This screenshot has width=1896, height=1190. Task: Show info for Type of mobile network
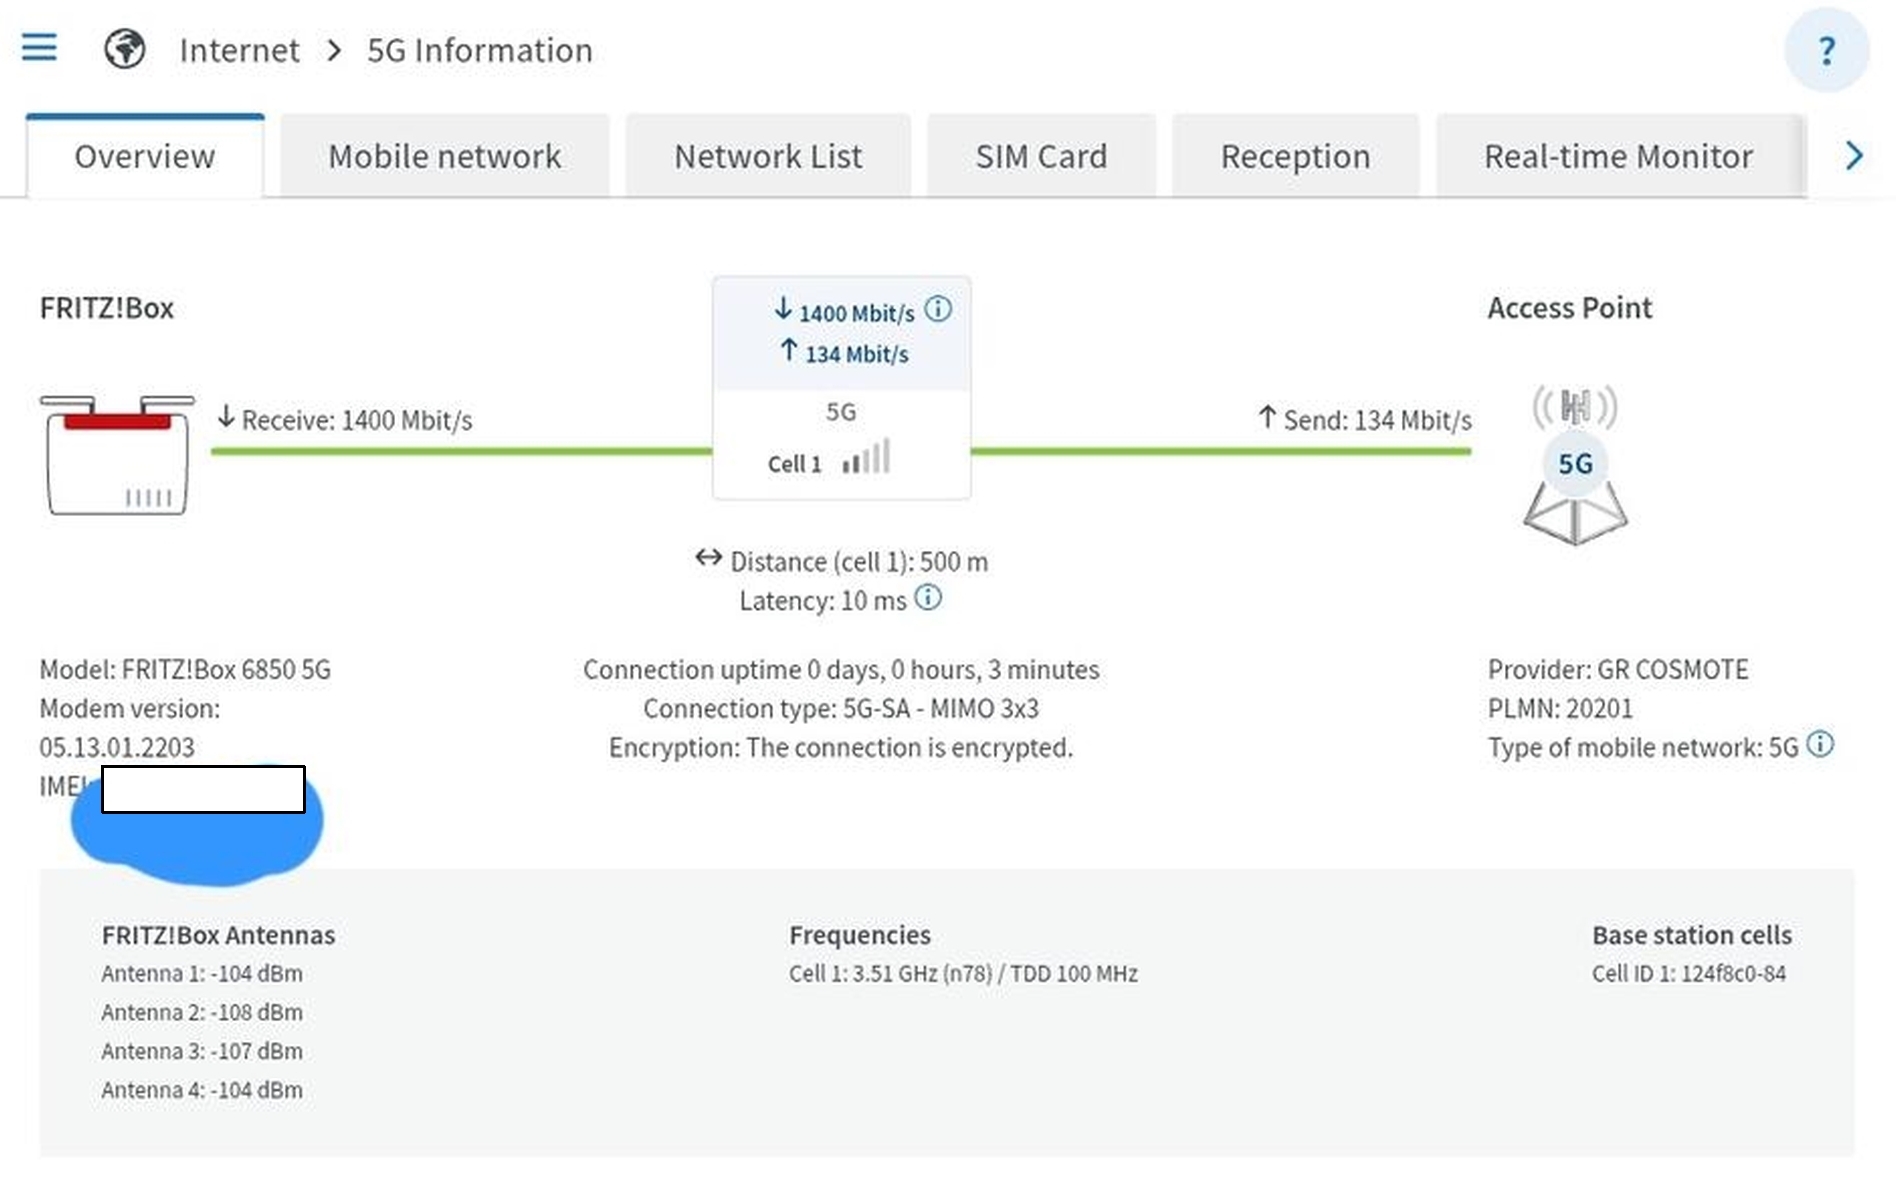coord(1820,744)
